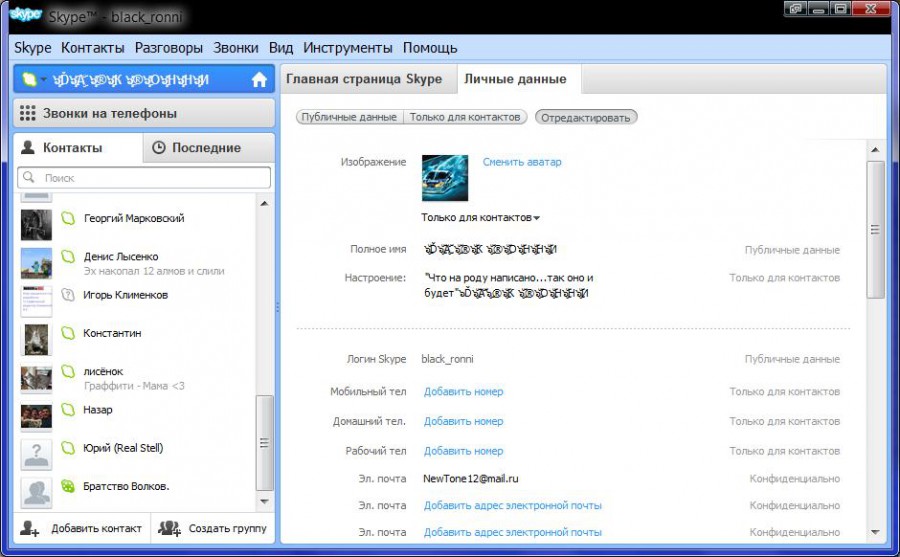This screenshot has width=900, height=557.
Task: Click status icon beside Юрий (Real Stell)
Action: (x=68, y=448)
